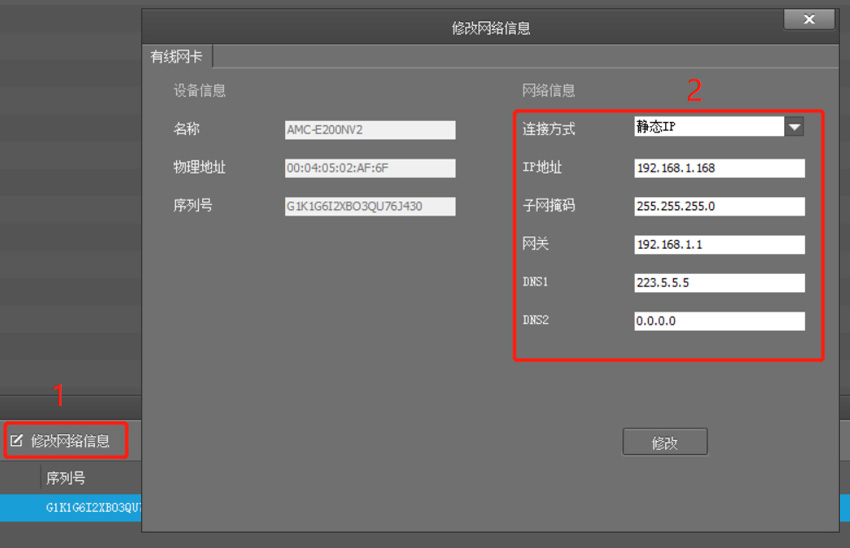Image resolution: width=850 pixels, height=548 pixels.
Task: Click the 物理地址 label
Action: [x=199, y=167]
